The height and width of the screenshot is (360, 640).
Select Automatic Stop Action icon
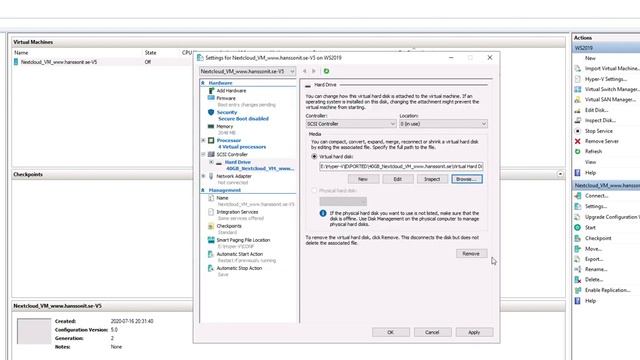211,268
